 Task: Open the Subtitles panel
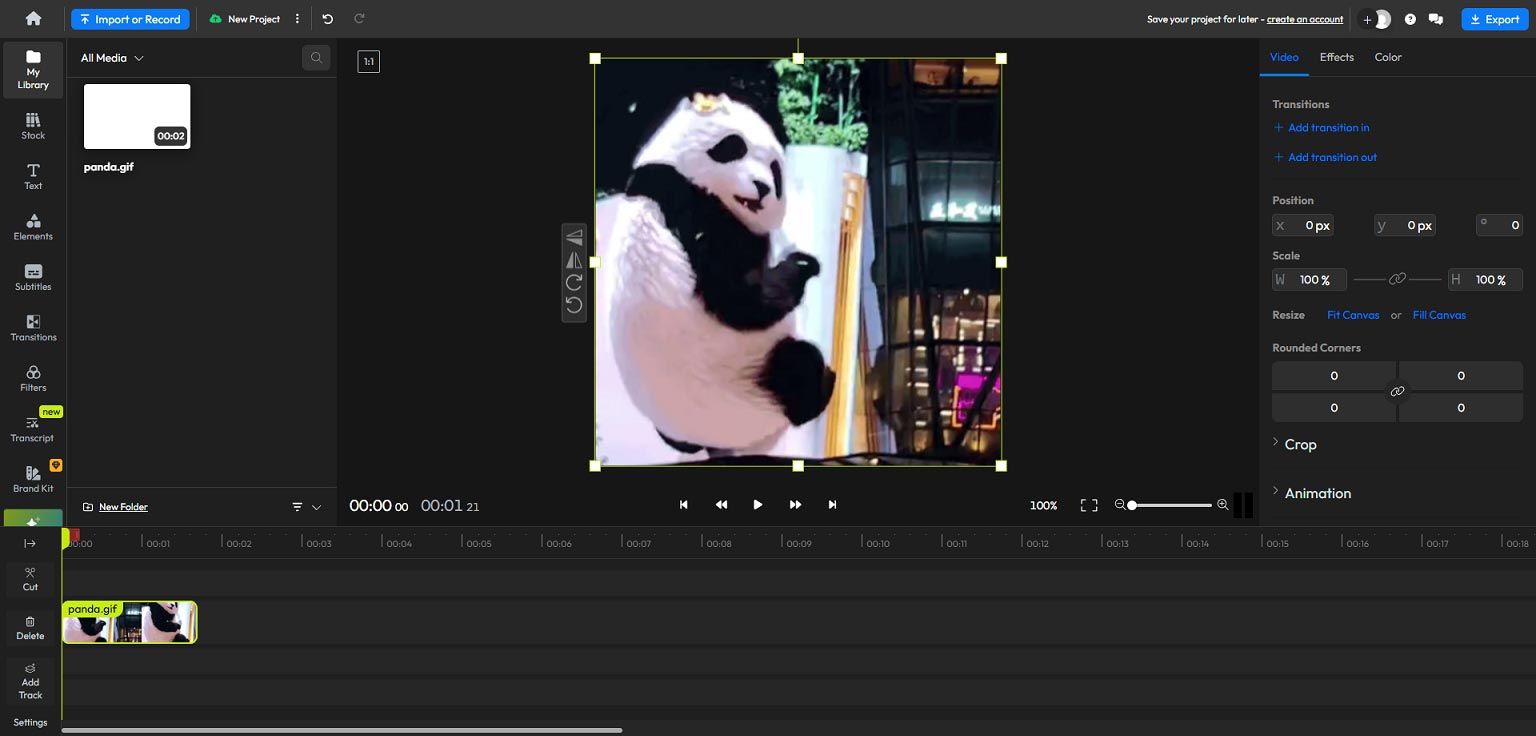(x=33, y=279)
